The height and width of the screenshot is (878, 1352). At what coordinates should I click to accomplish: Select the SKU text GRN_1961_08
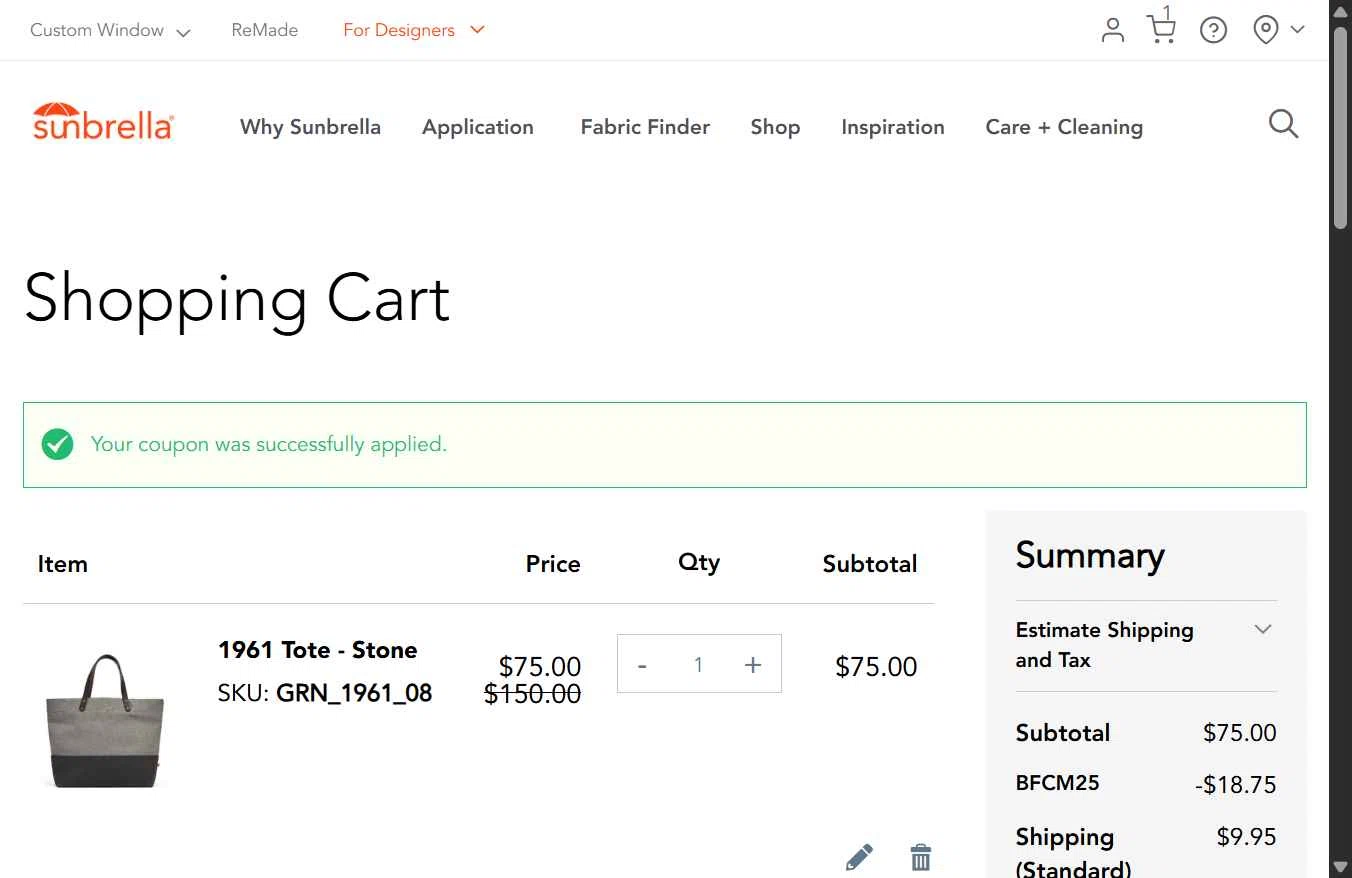coord(354,692)
